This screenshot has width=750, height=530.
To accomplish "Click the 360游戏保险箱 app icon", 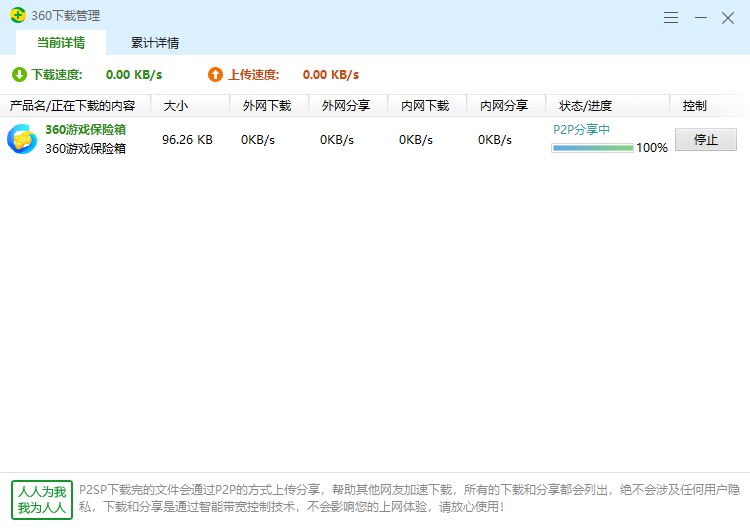I will pos(22,139).
